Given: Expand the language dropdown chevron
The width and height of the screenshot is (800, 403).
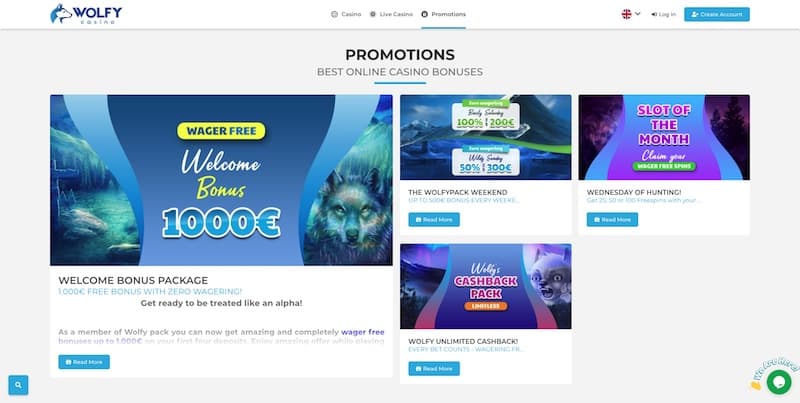Looking at the screenshot, I should point(638,14).
